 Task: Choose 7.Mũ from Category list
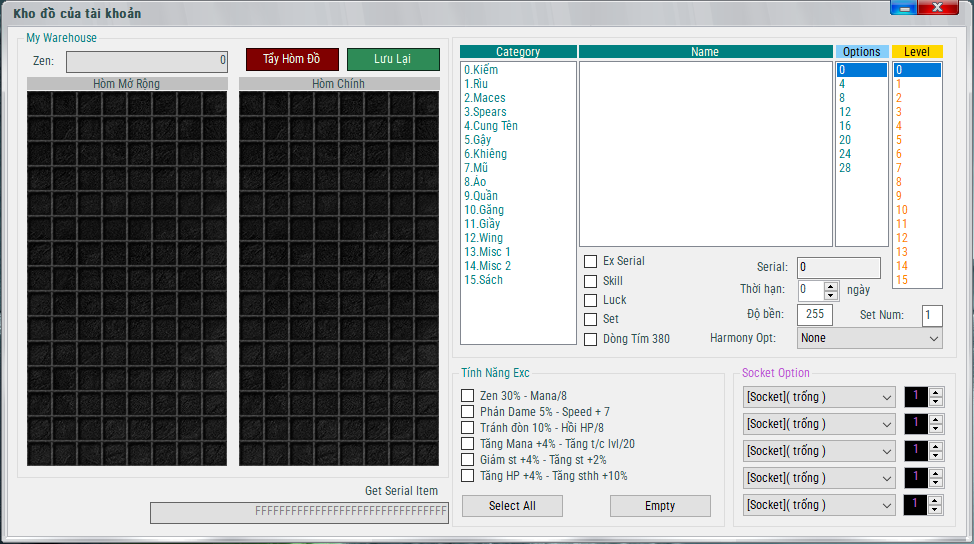coord(476,168)
